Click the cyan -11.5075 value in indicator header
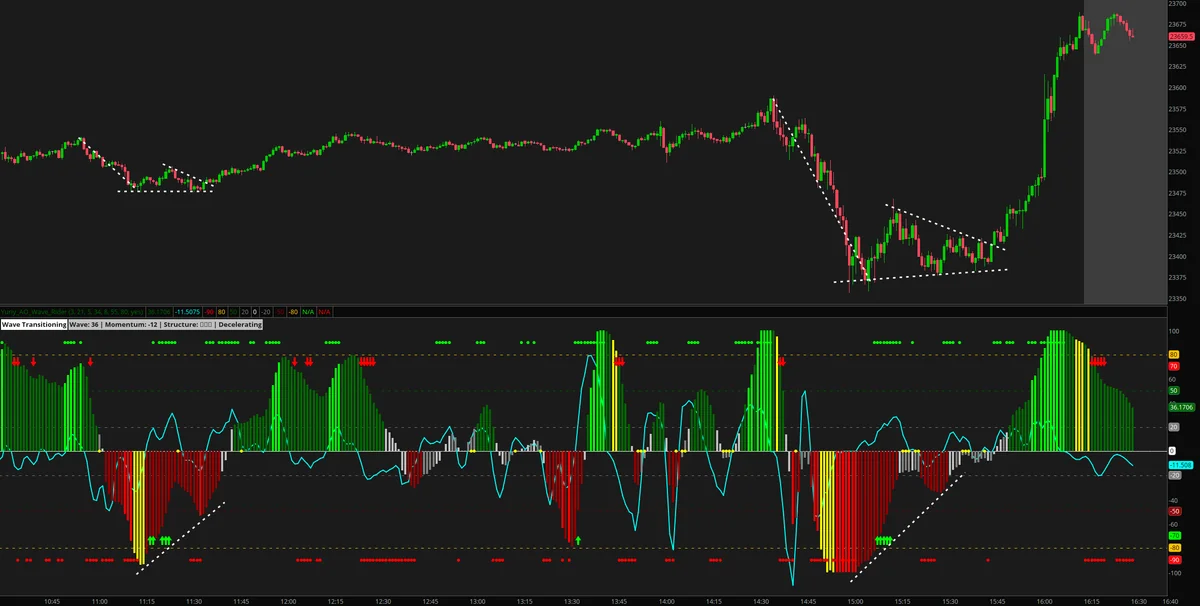 pyautogui.click(x=187, y=312)
